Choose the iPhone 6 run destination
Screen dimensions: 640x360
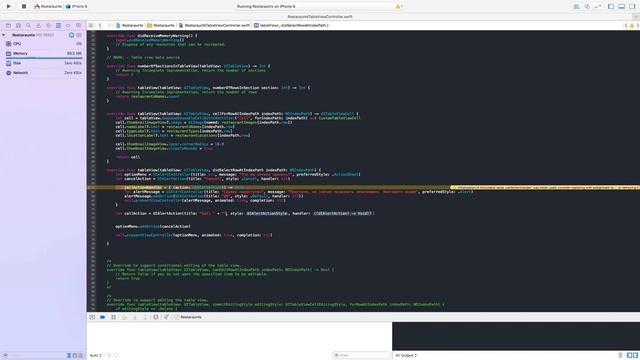(77, 7)
